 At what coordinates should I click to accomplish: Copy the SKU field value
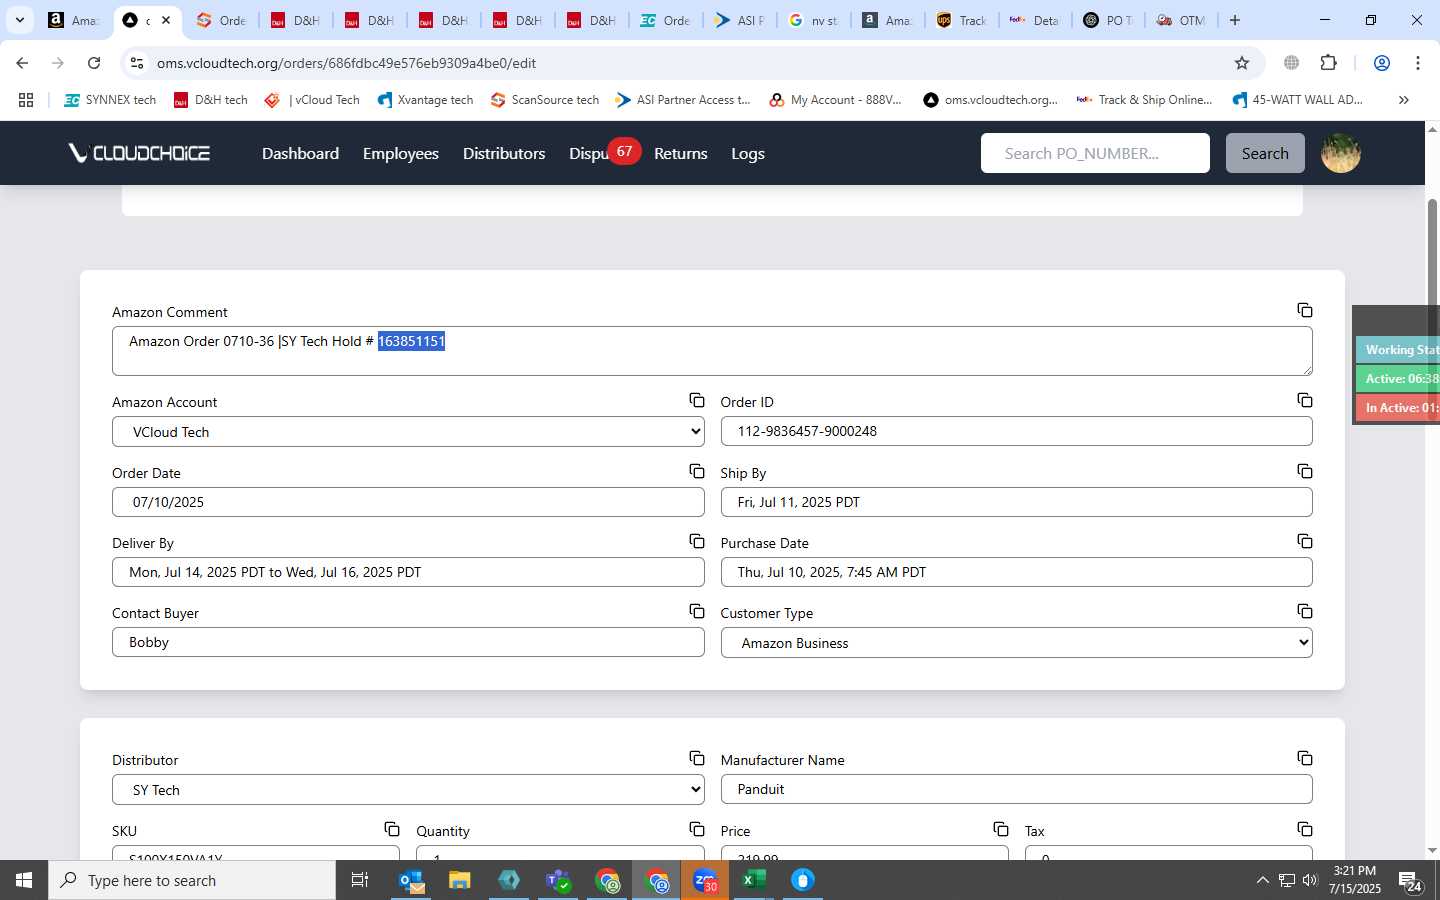point(392,829)
